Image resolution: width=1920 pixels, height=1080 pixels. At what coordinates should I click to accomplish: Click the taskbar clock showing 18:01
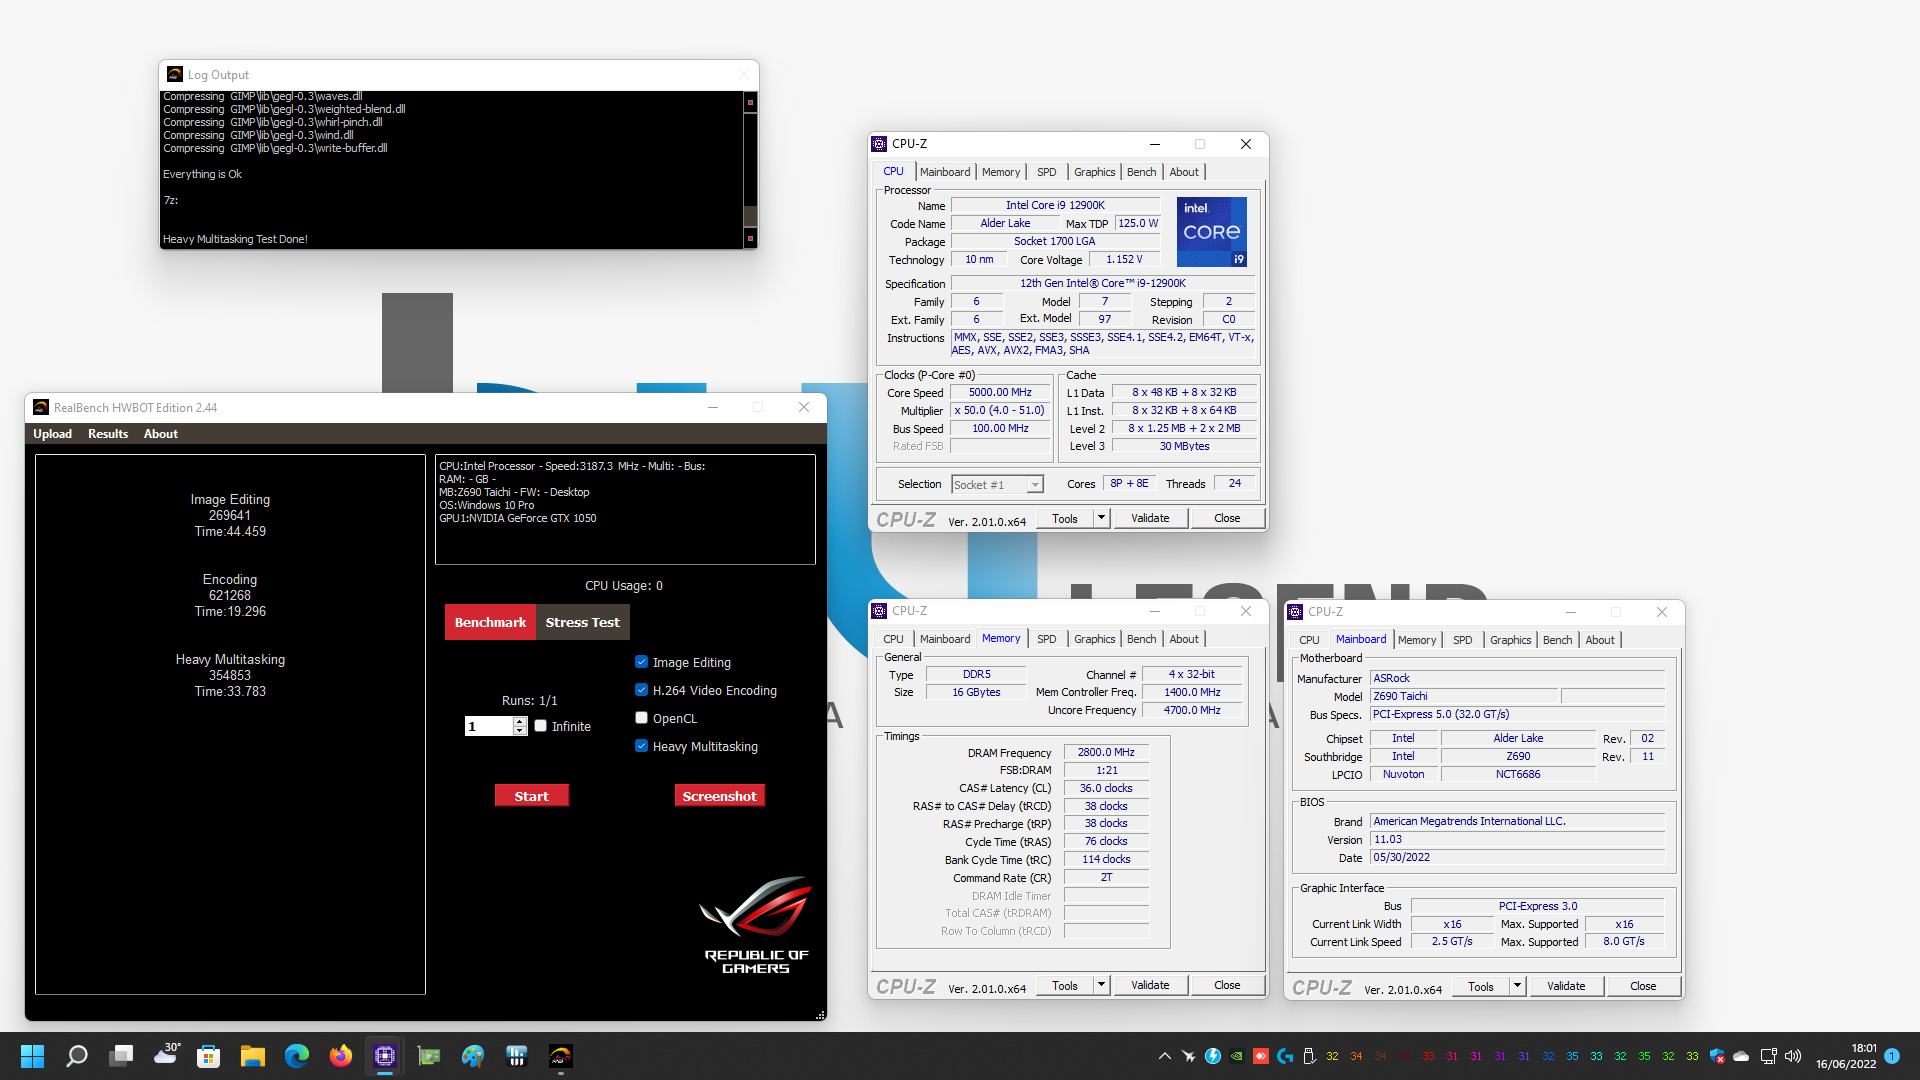(1846, 1056)
